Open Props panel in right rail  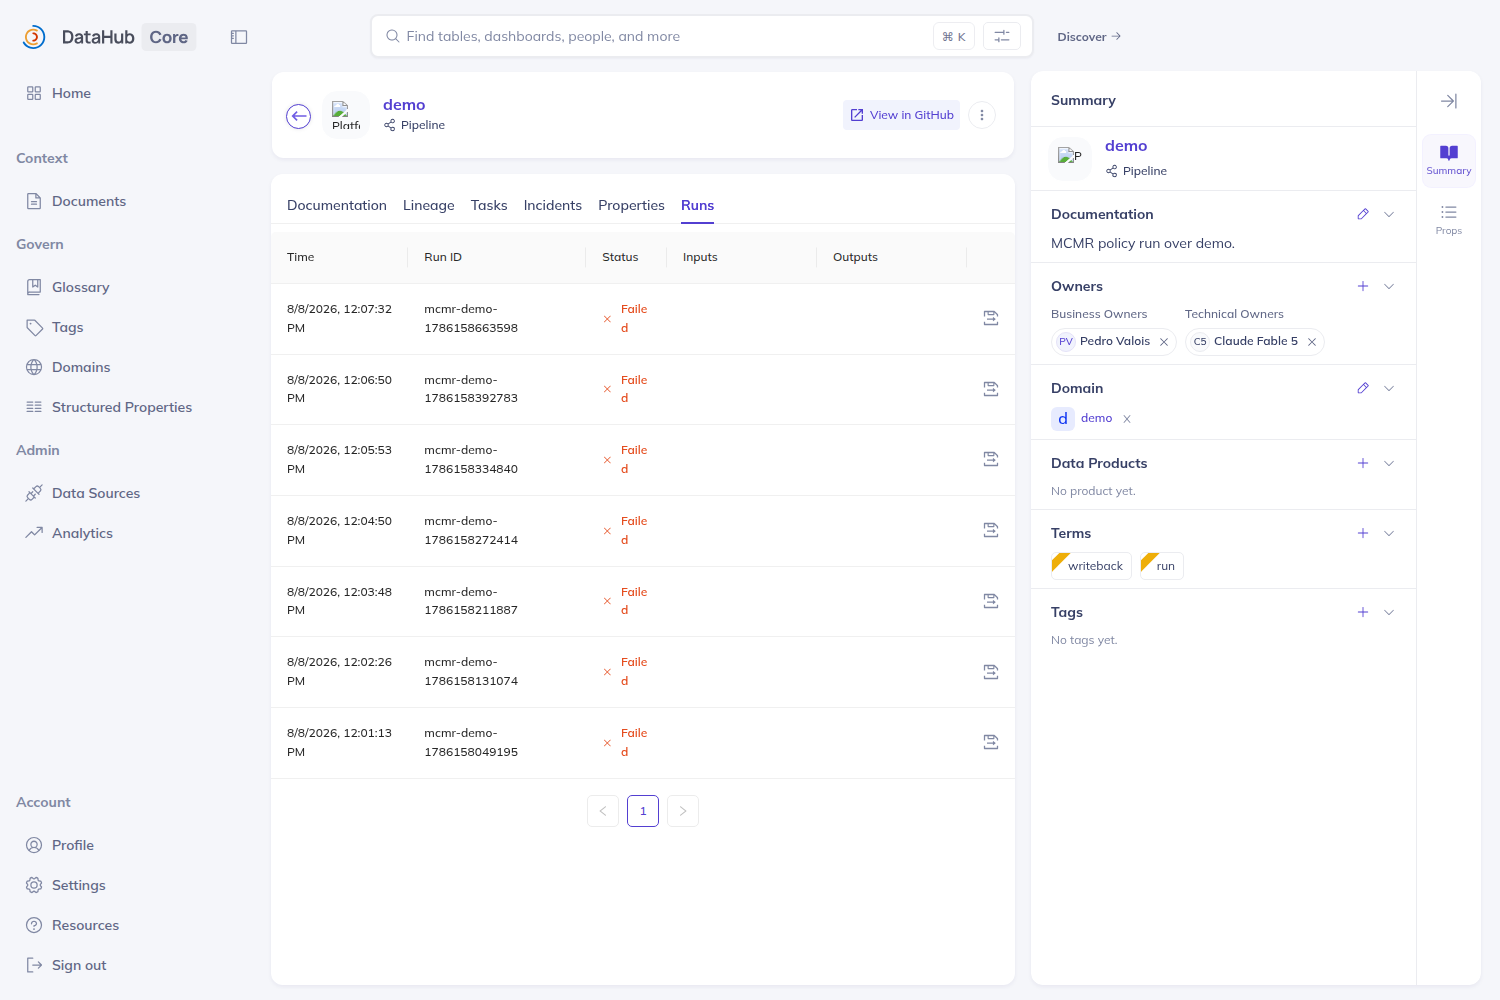click(x=1449, y=219)
